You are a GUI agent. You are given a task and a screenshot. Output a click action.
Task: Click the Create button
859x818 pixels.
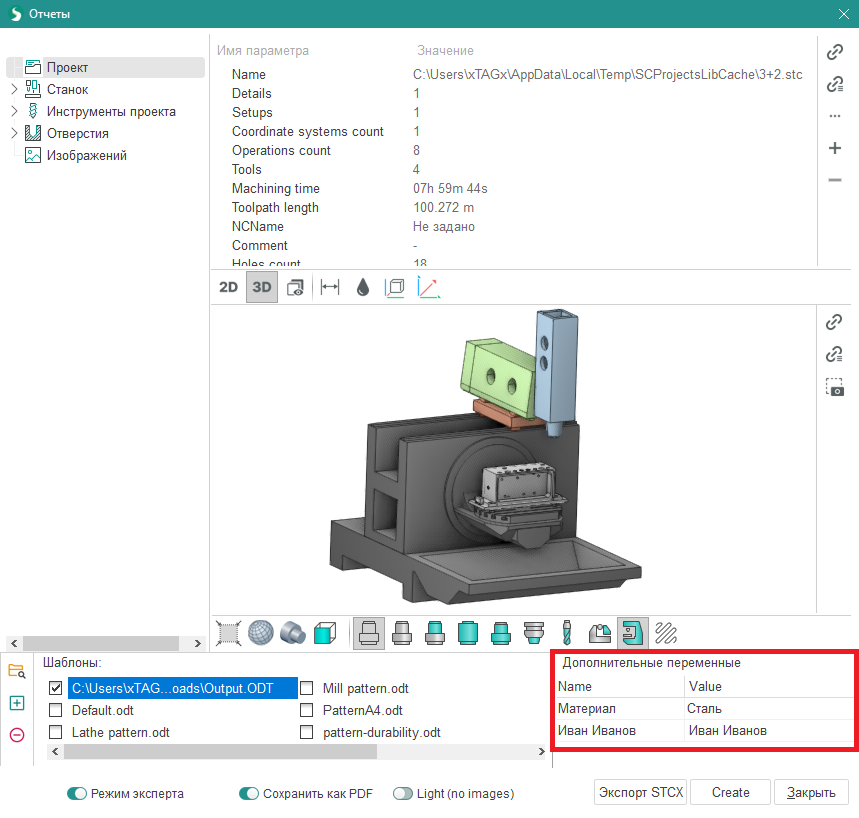point(730,792)
